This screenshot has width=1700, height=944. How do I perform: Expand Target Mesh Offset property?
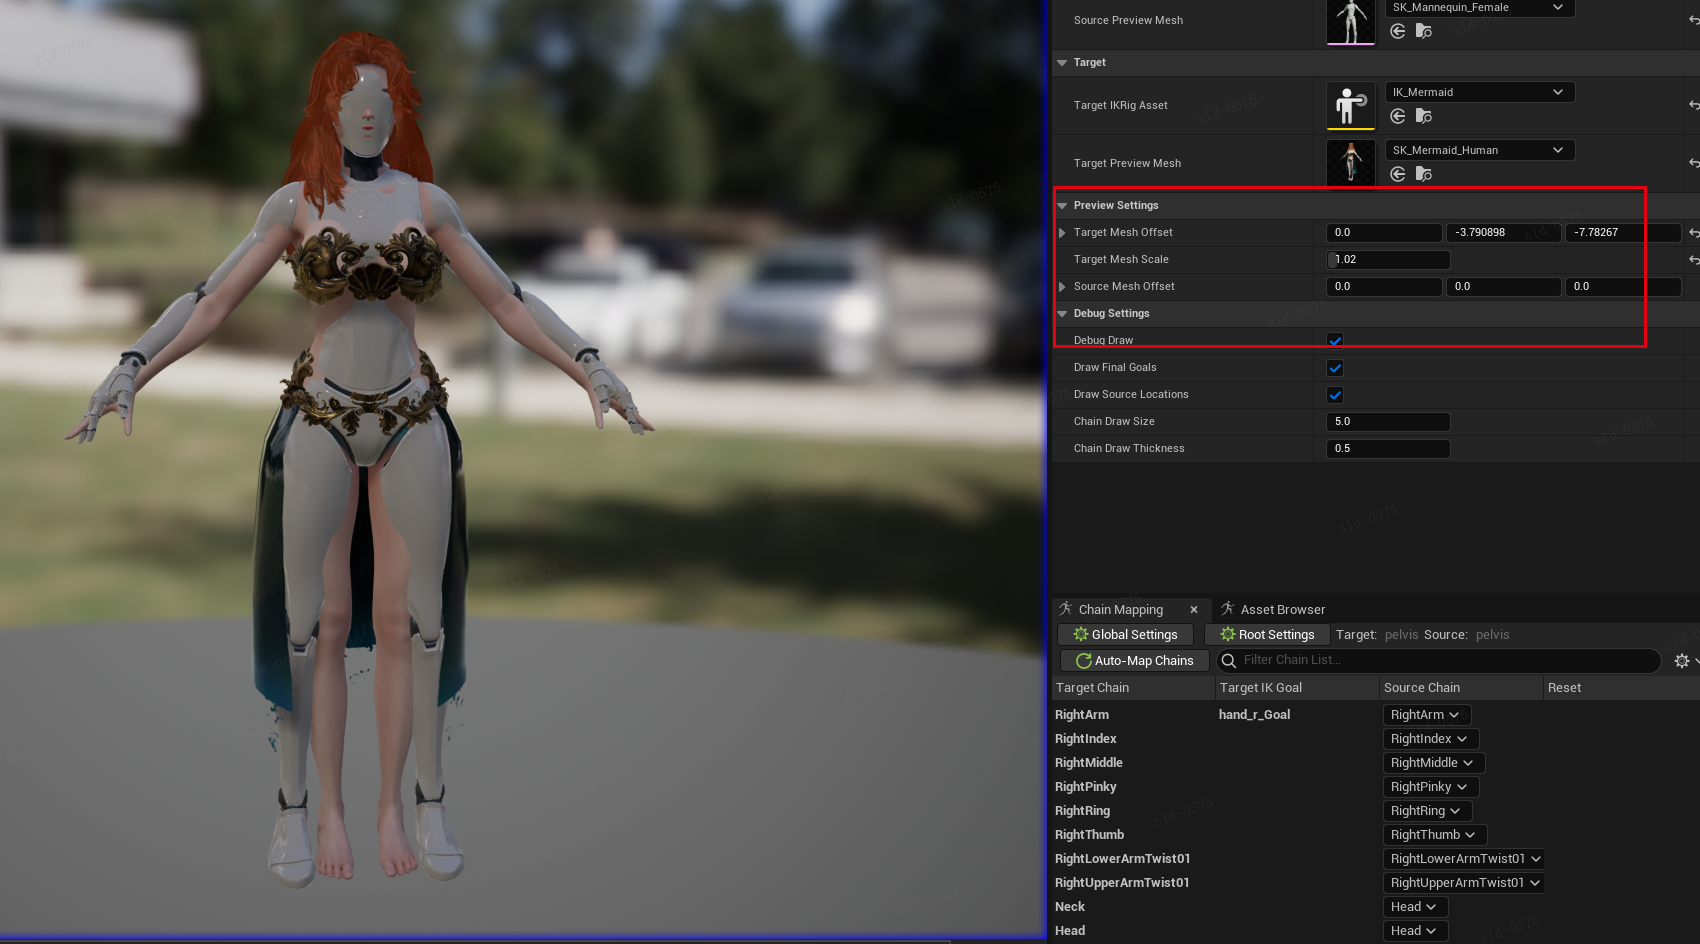1062,232
